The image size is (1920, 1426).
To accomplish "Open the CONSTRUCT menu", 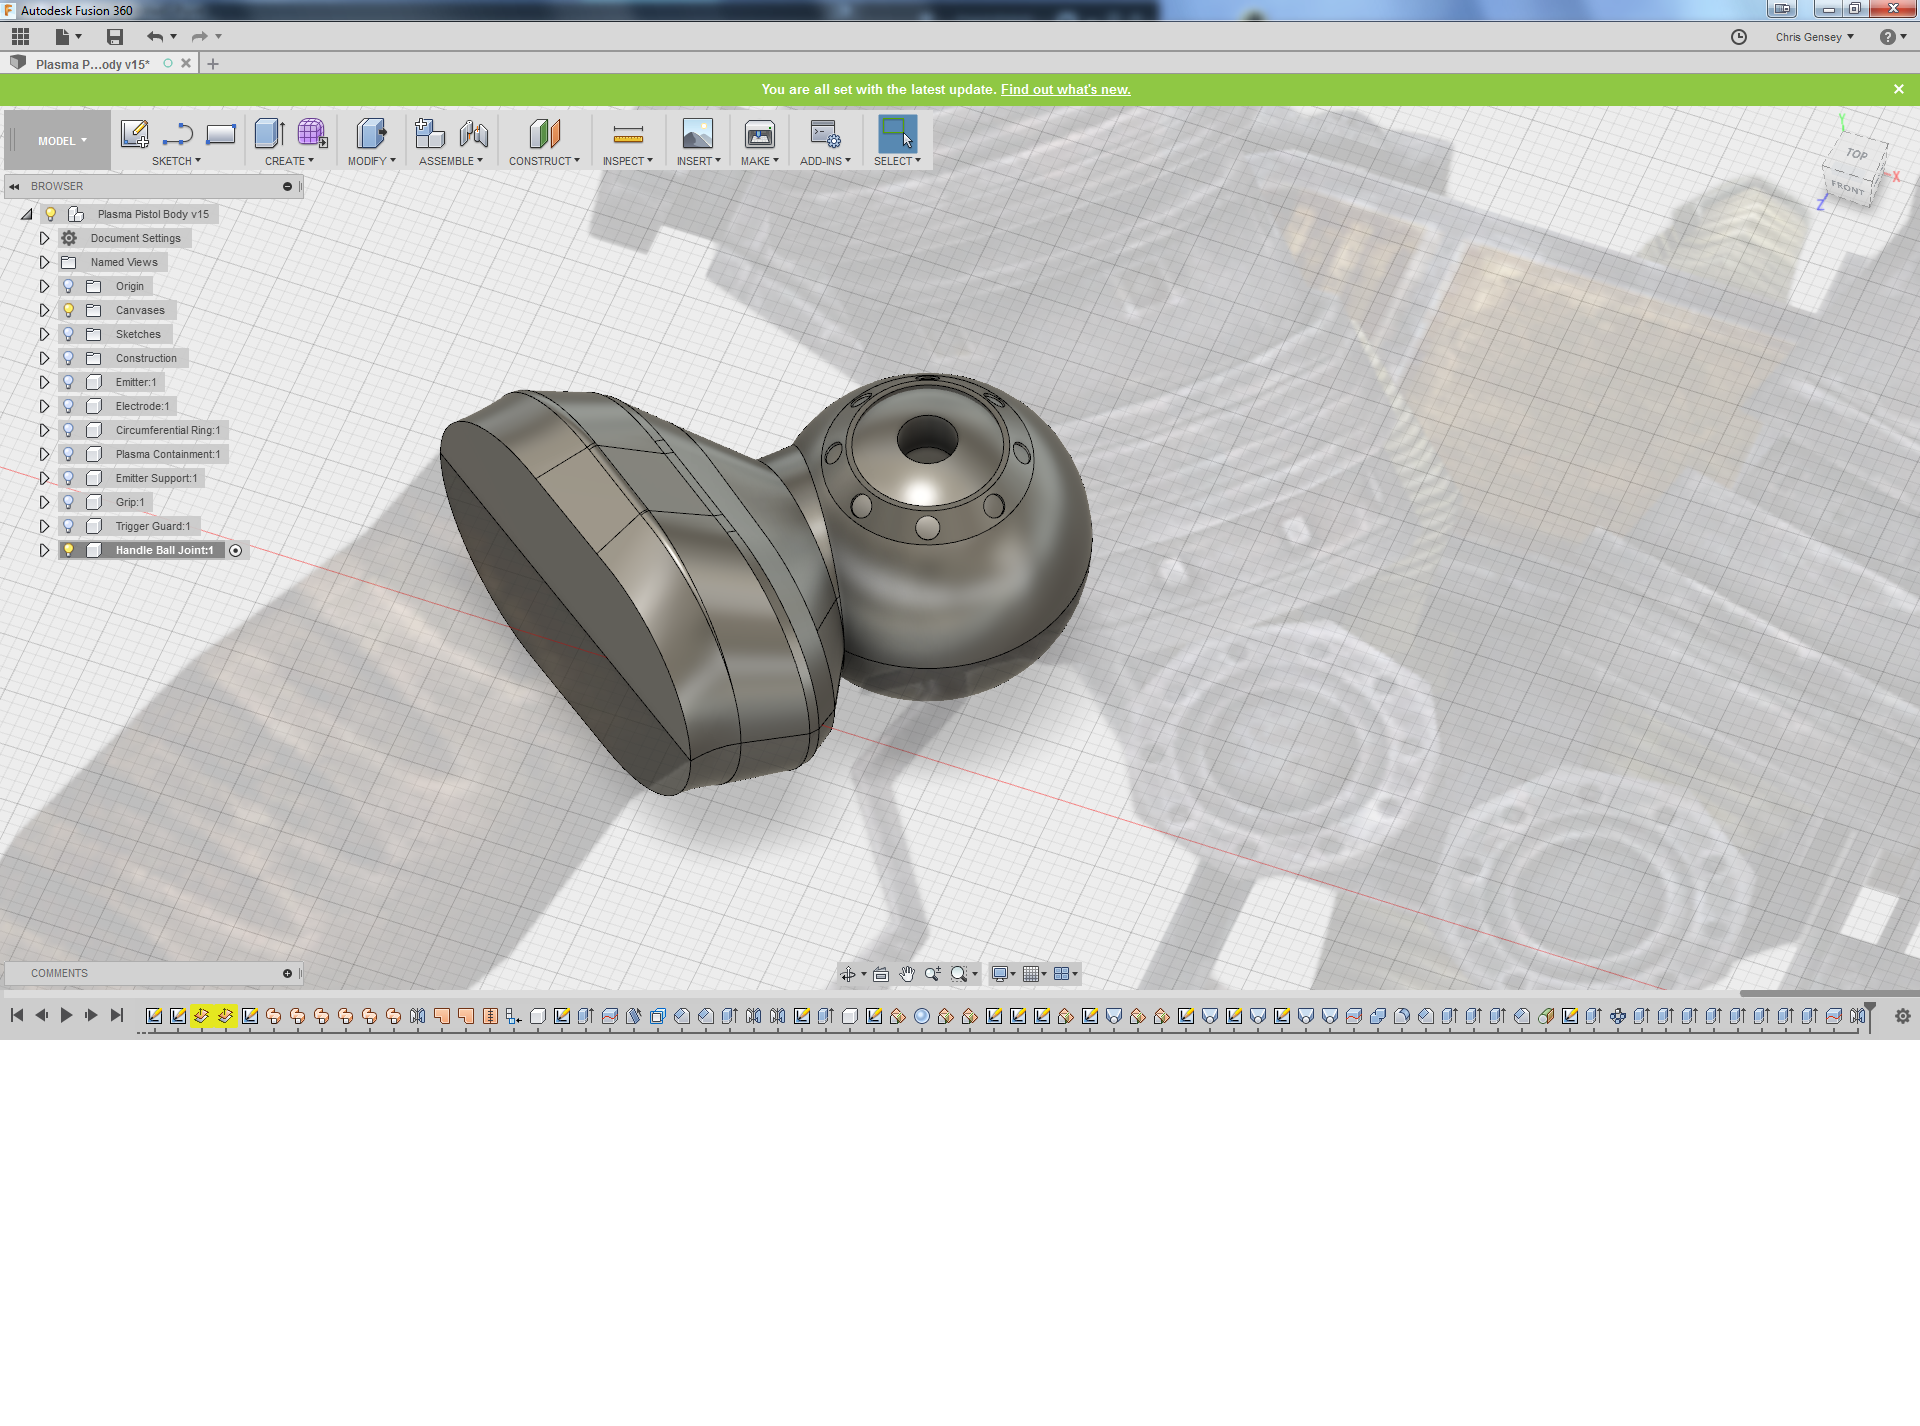I will tap(543, 161).
